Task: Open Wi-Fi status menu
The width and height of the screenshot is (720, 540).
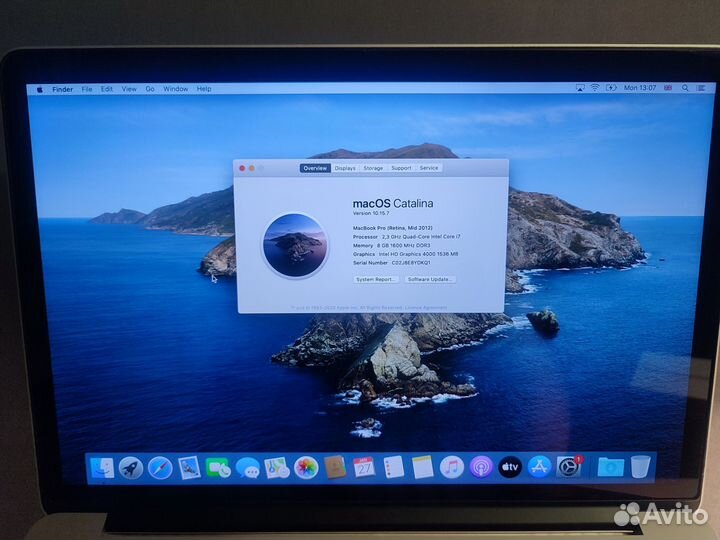Action: point(595,88)
